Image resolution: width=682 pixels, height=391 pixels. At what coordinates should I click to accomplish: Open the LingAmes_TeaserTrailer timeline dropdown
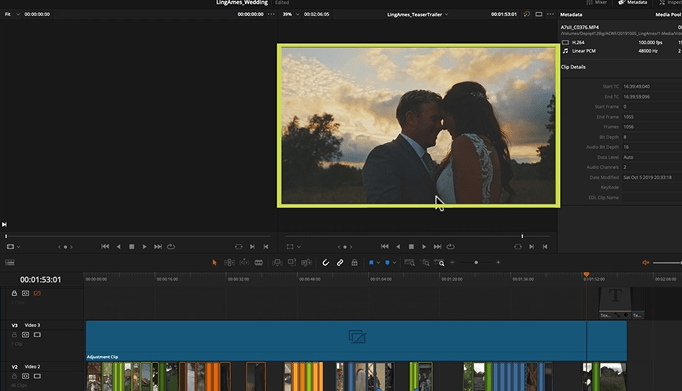(x=418, y=14)
